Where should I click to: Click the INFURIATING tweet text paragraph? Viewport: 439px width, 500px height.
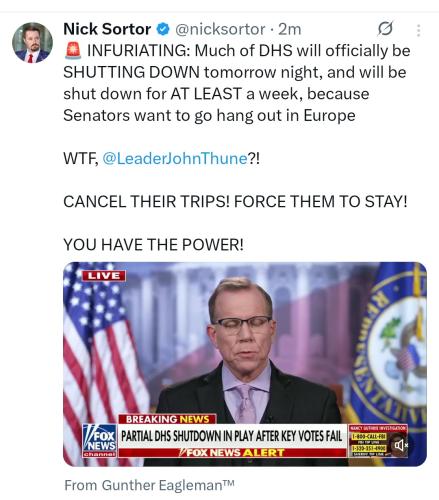coord(237,83)
